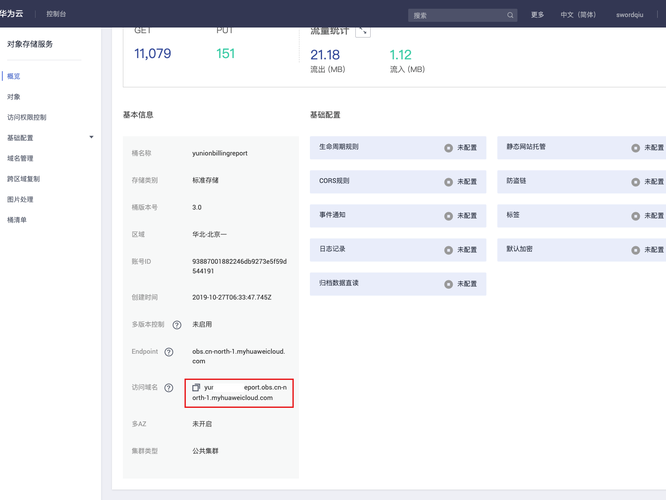This screenshot has height=500, width=666.
Task: Open the 归档数据直读 configuration card
Action: (x=398, y=284)
